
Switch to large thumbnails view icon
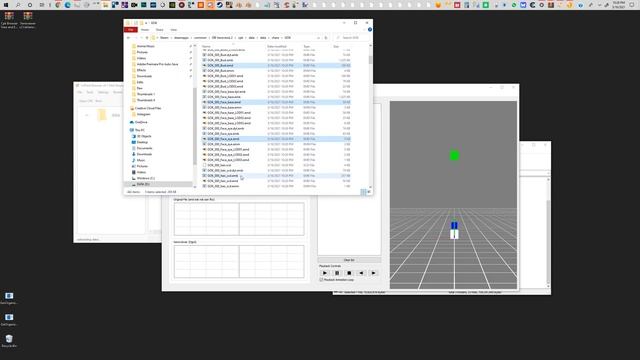[369, 192]
